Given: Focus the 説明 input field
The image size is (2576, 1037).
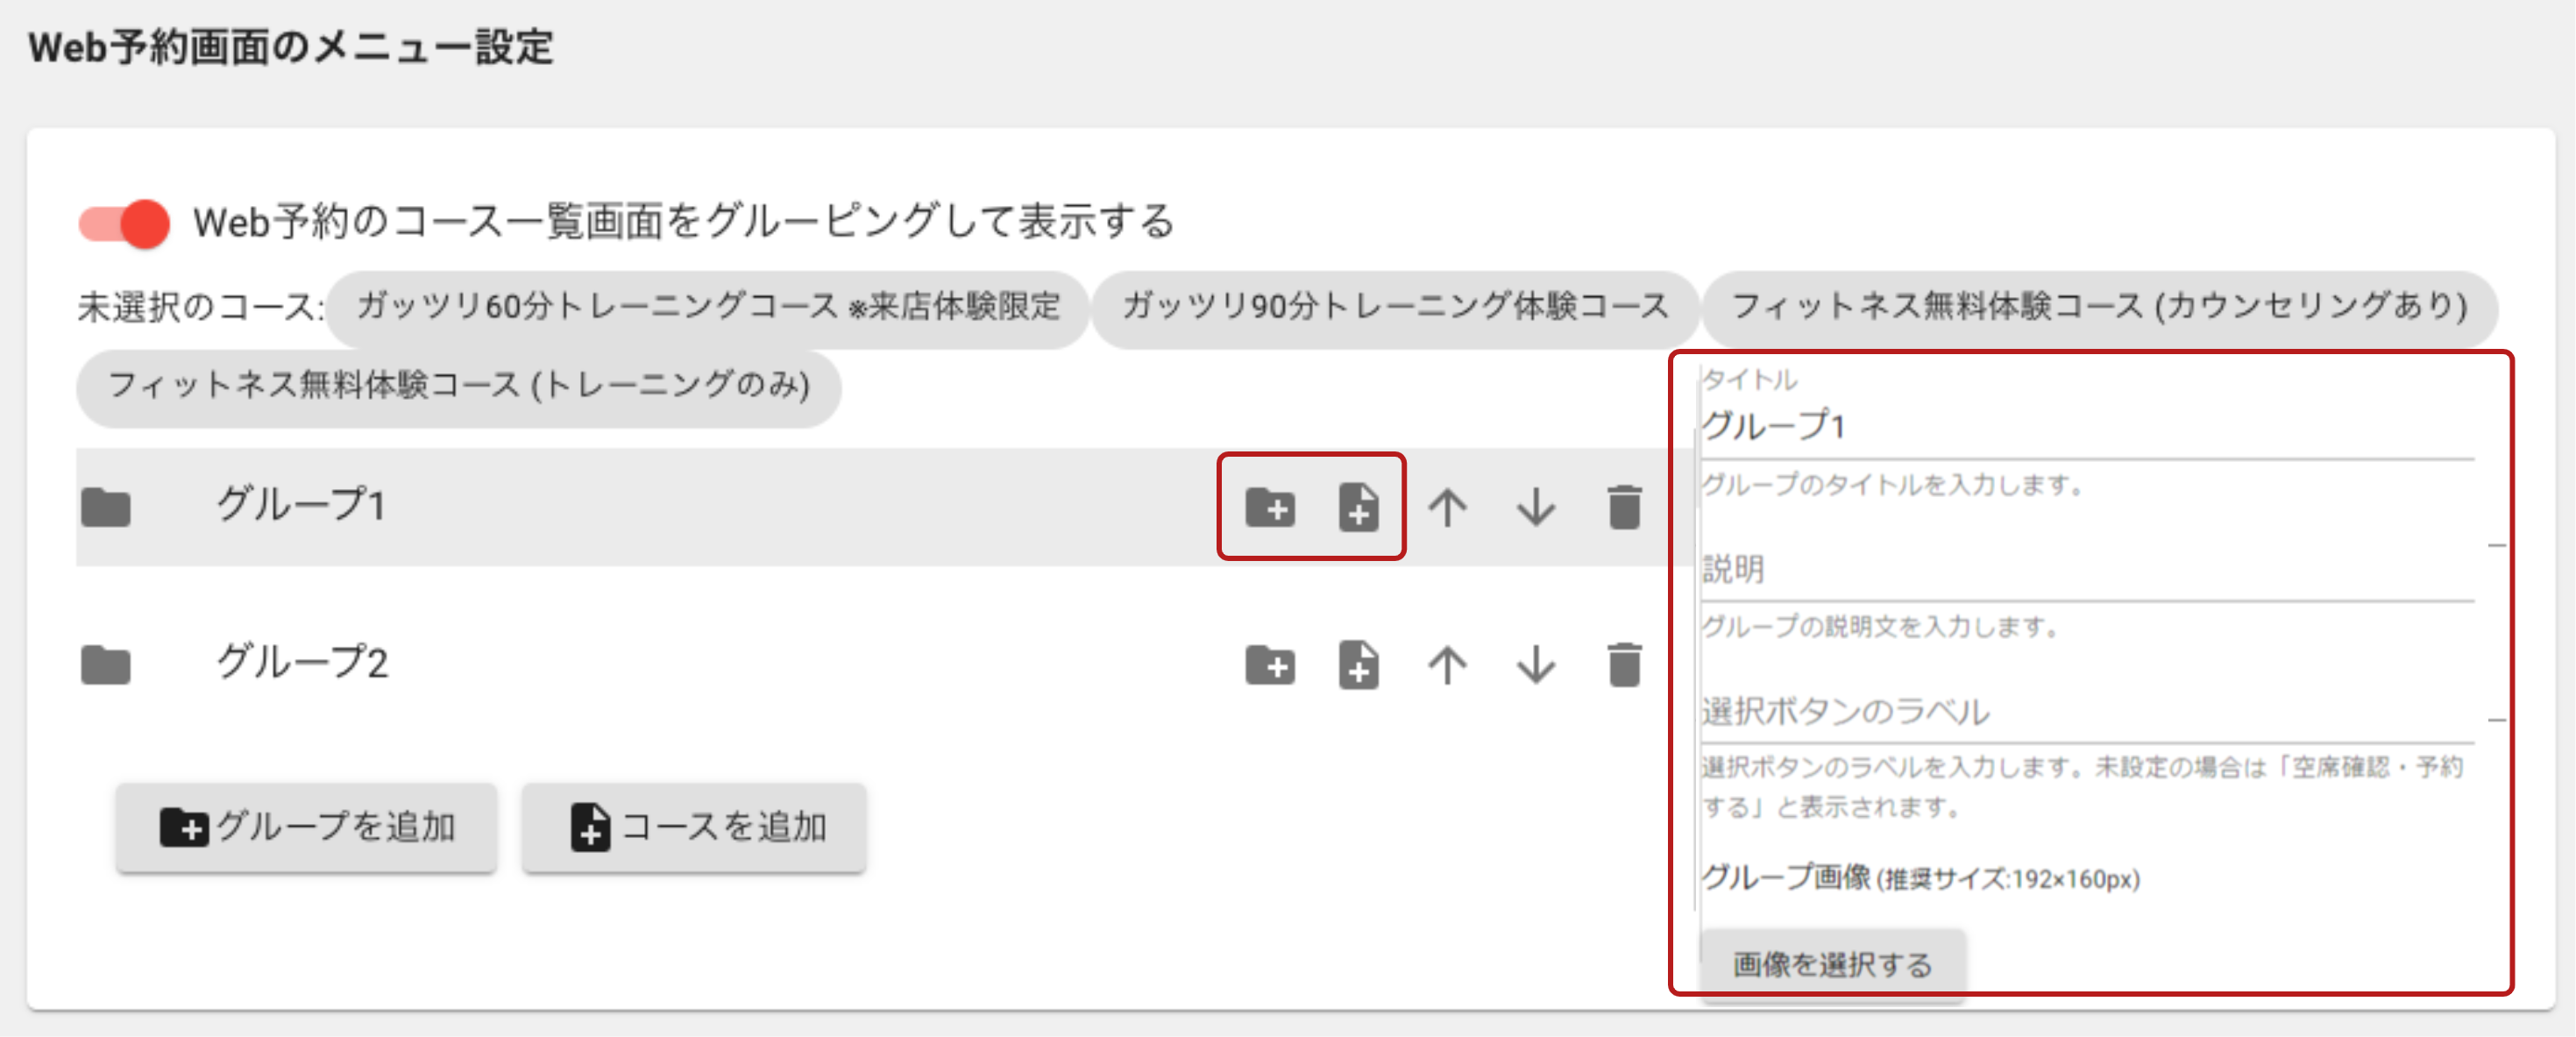Looking at the screenshot, I should pos(2087,571).
